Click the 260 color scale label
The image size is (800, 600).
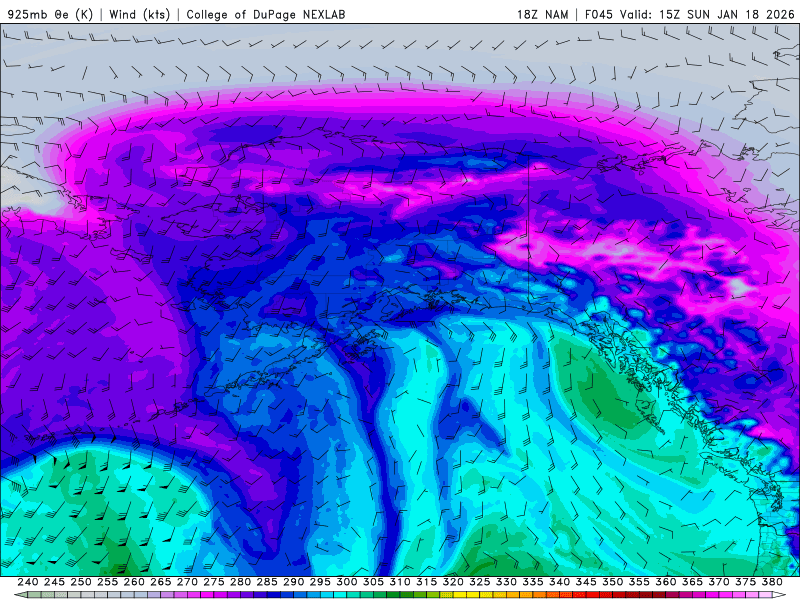coord(134,582)
